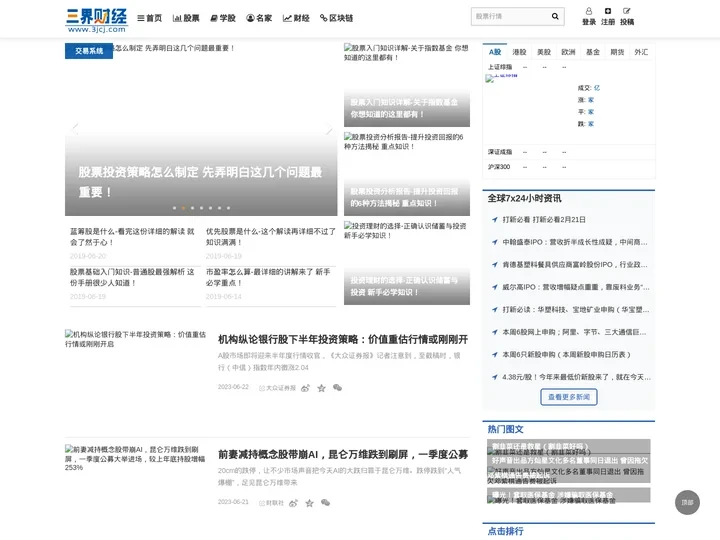Switch to the 港股 market tab
The height and width of the screenshot is (540, 720).
click(519, 52)
